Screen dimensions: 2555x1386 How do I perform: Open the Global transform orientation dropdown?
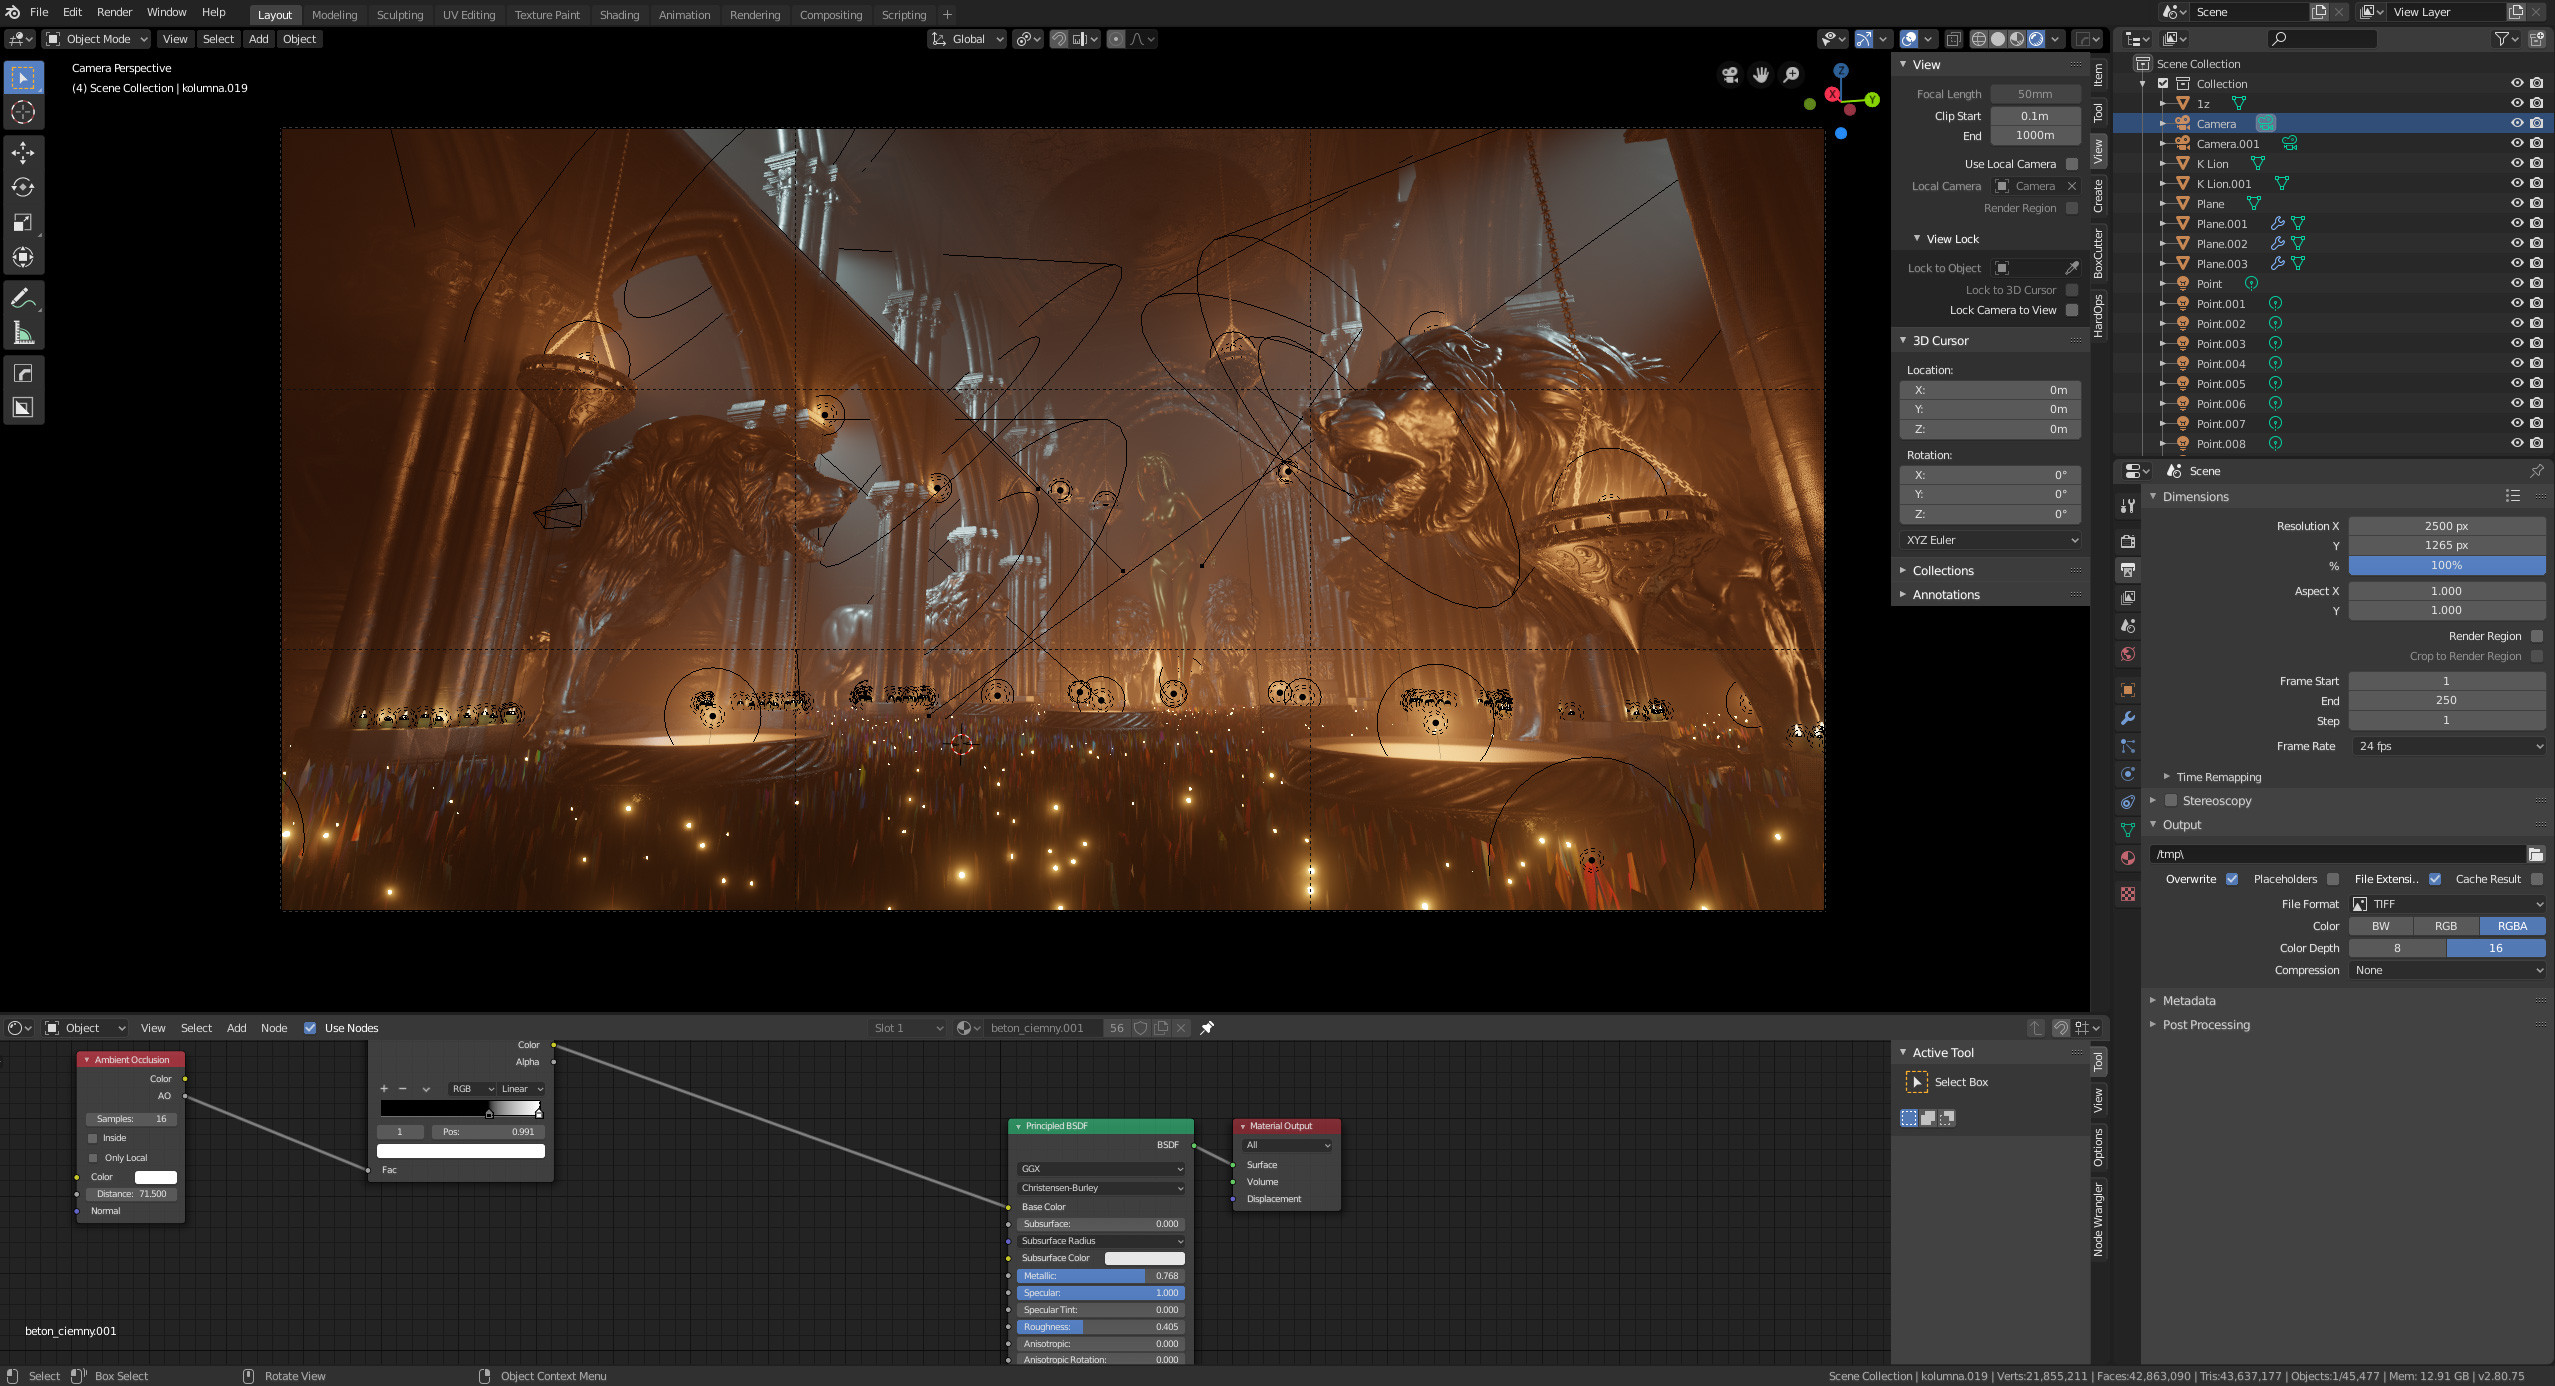pos(967,39)
